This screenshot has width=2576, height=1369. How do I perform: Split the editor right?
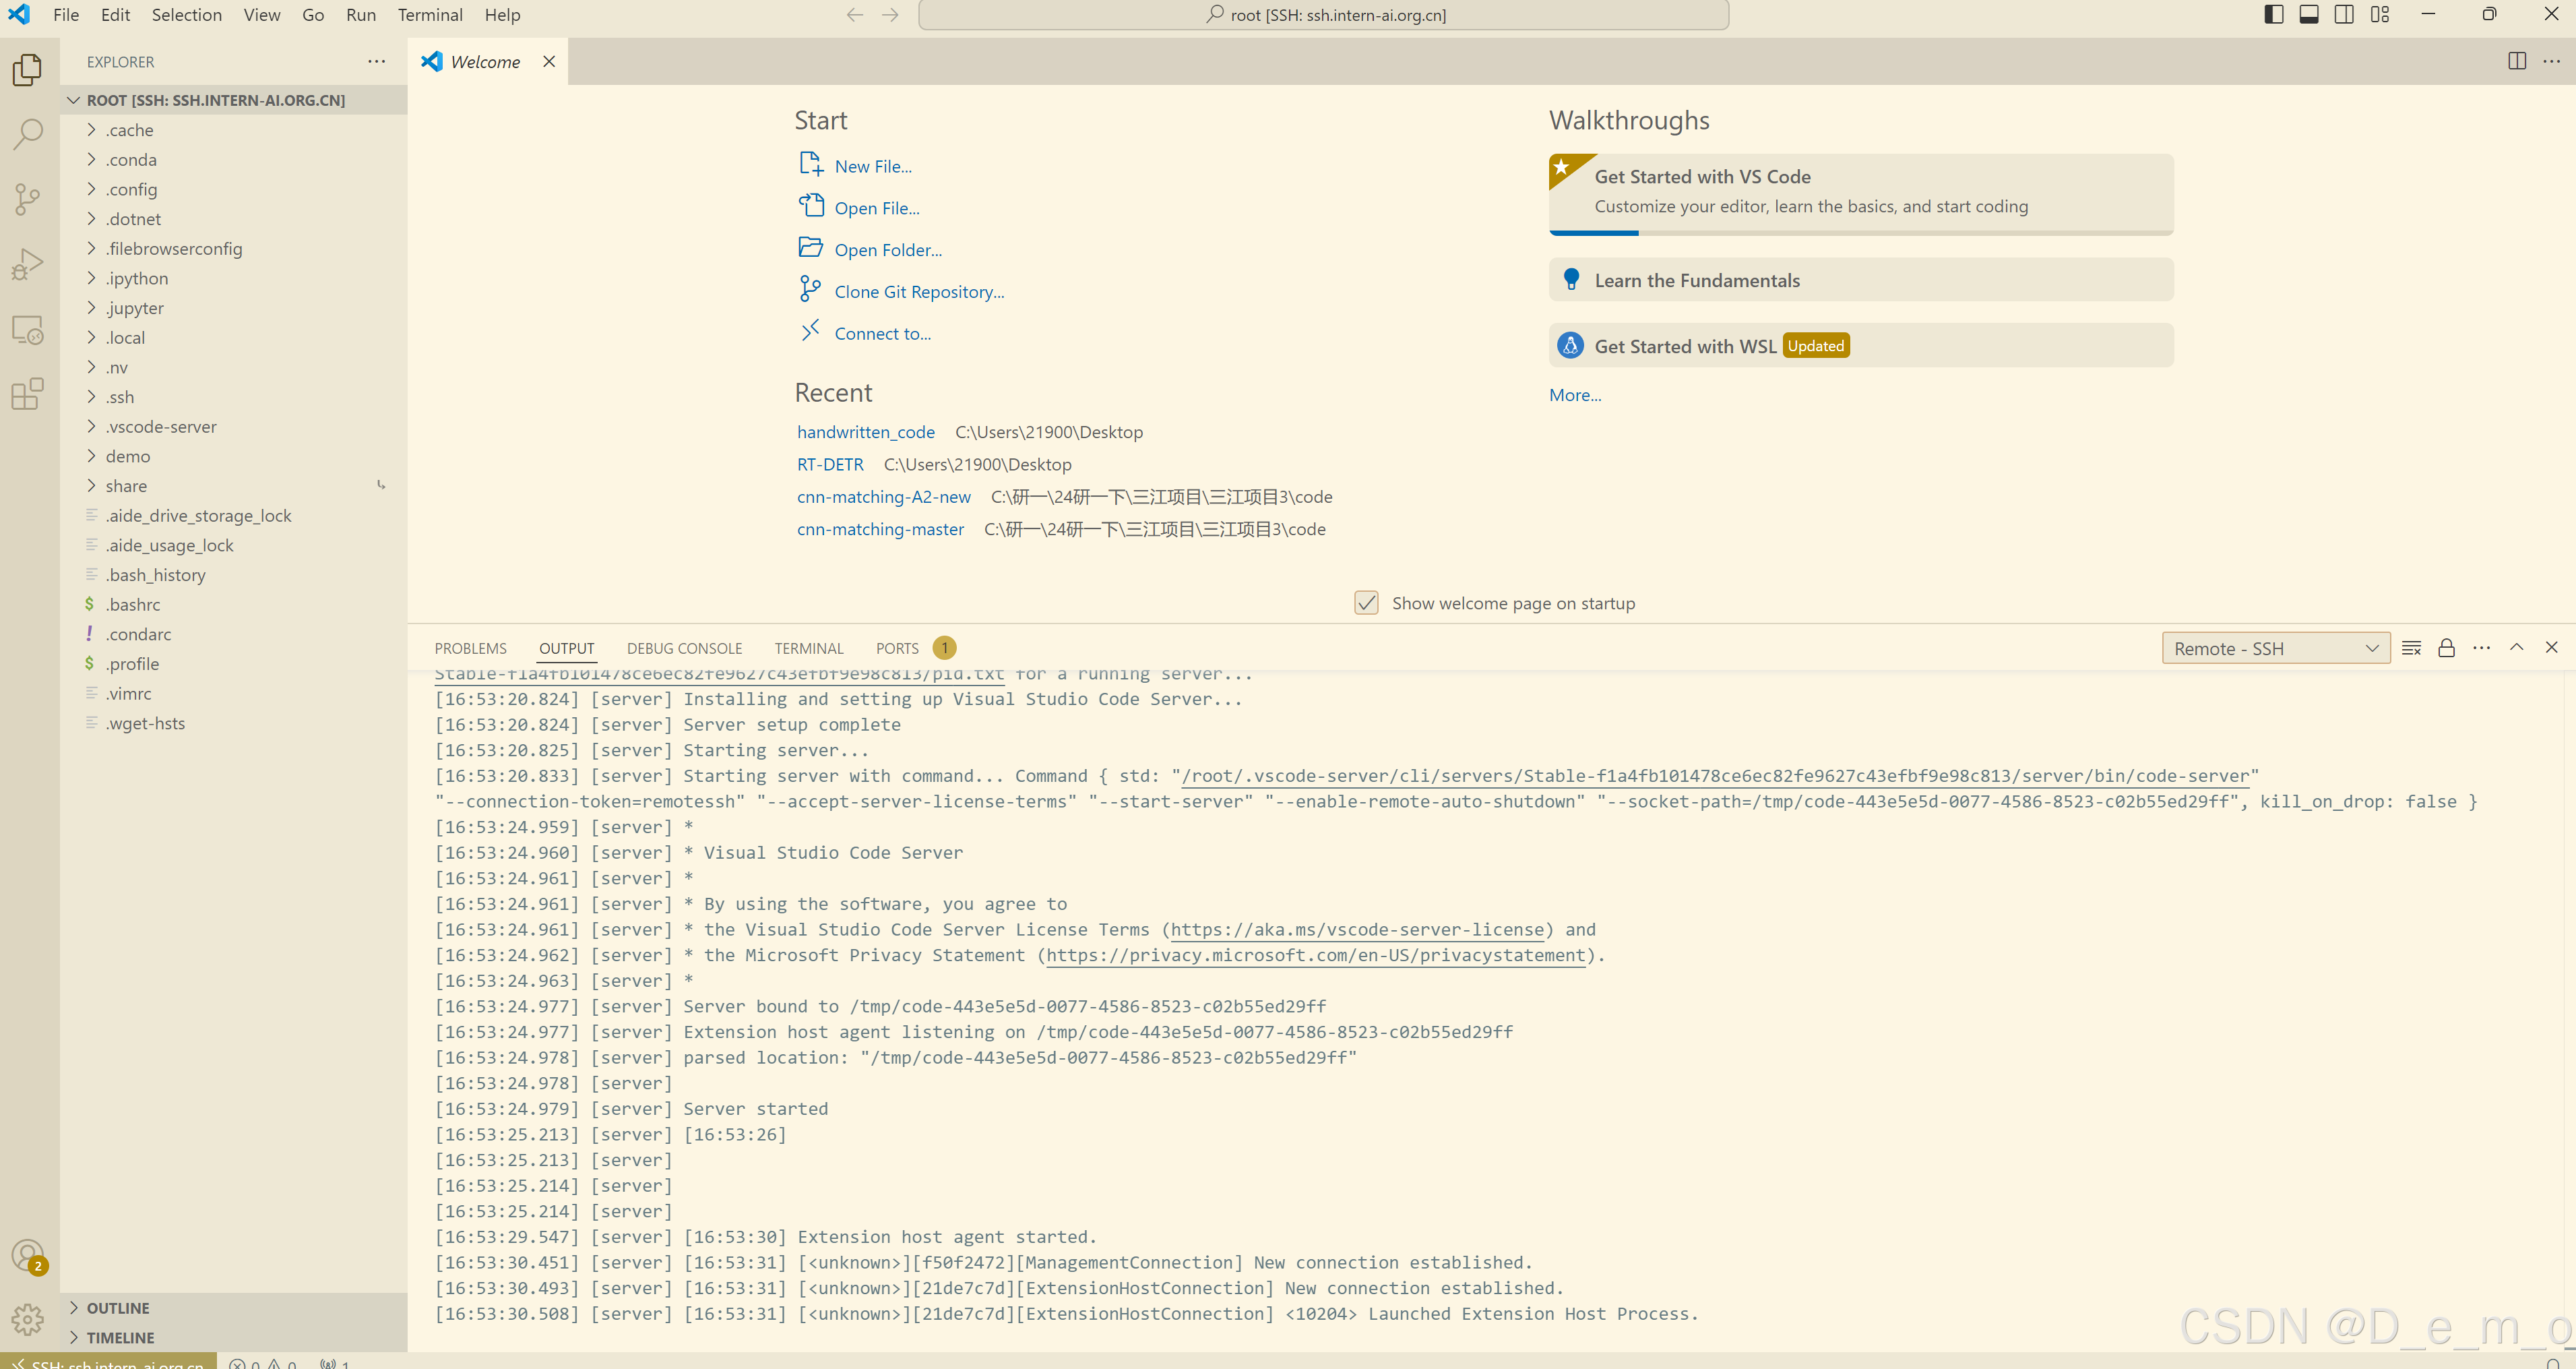point(2517,61)
